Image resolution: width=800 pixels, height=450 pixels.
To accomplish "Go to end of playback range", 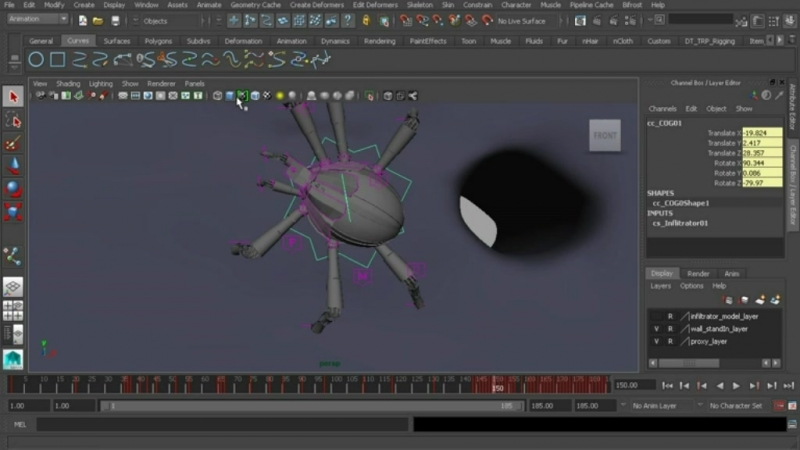I will pos(789,386).
